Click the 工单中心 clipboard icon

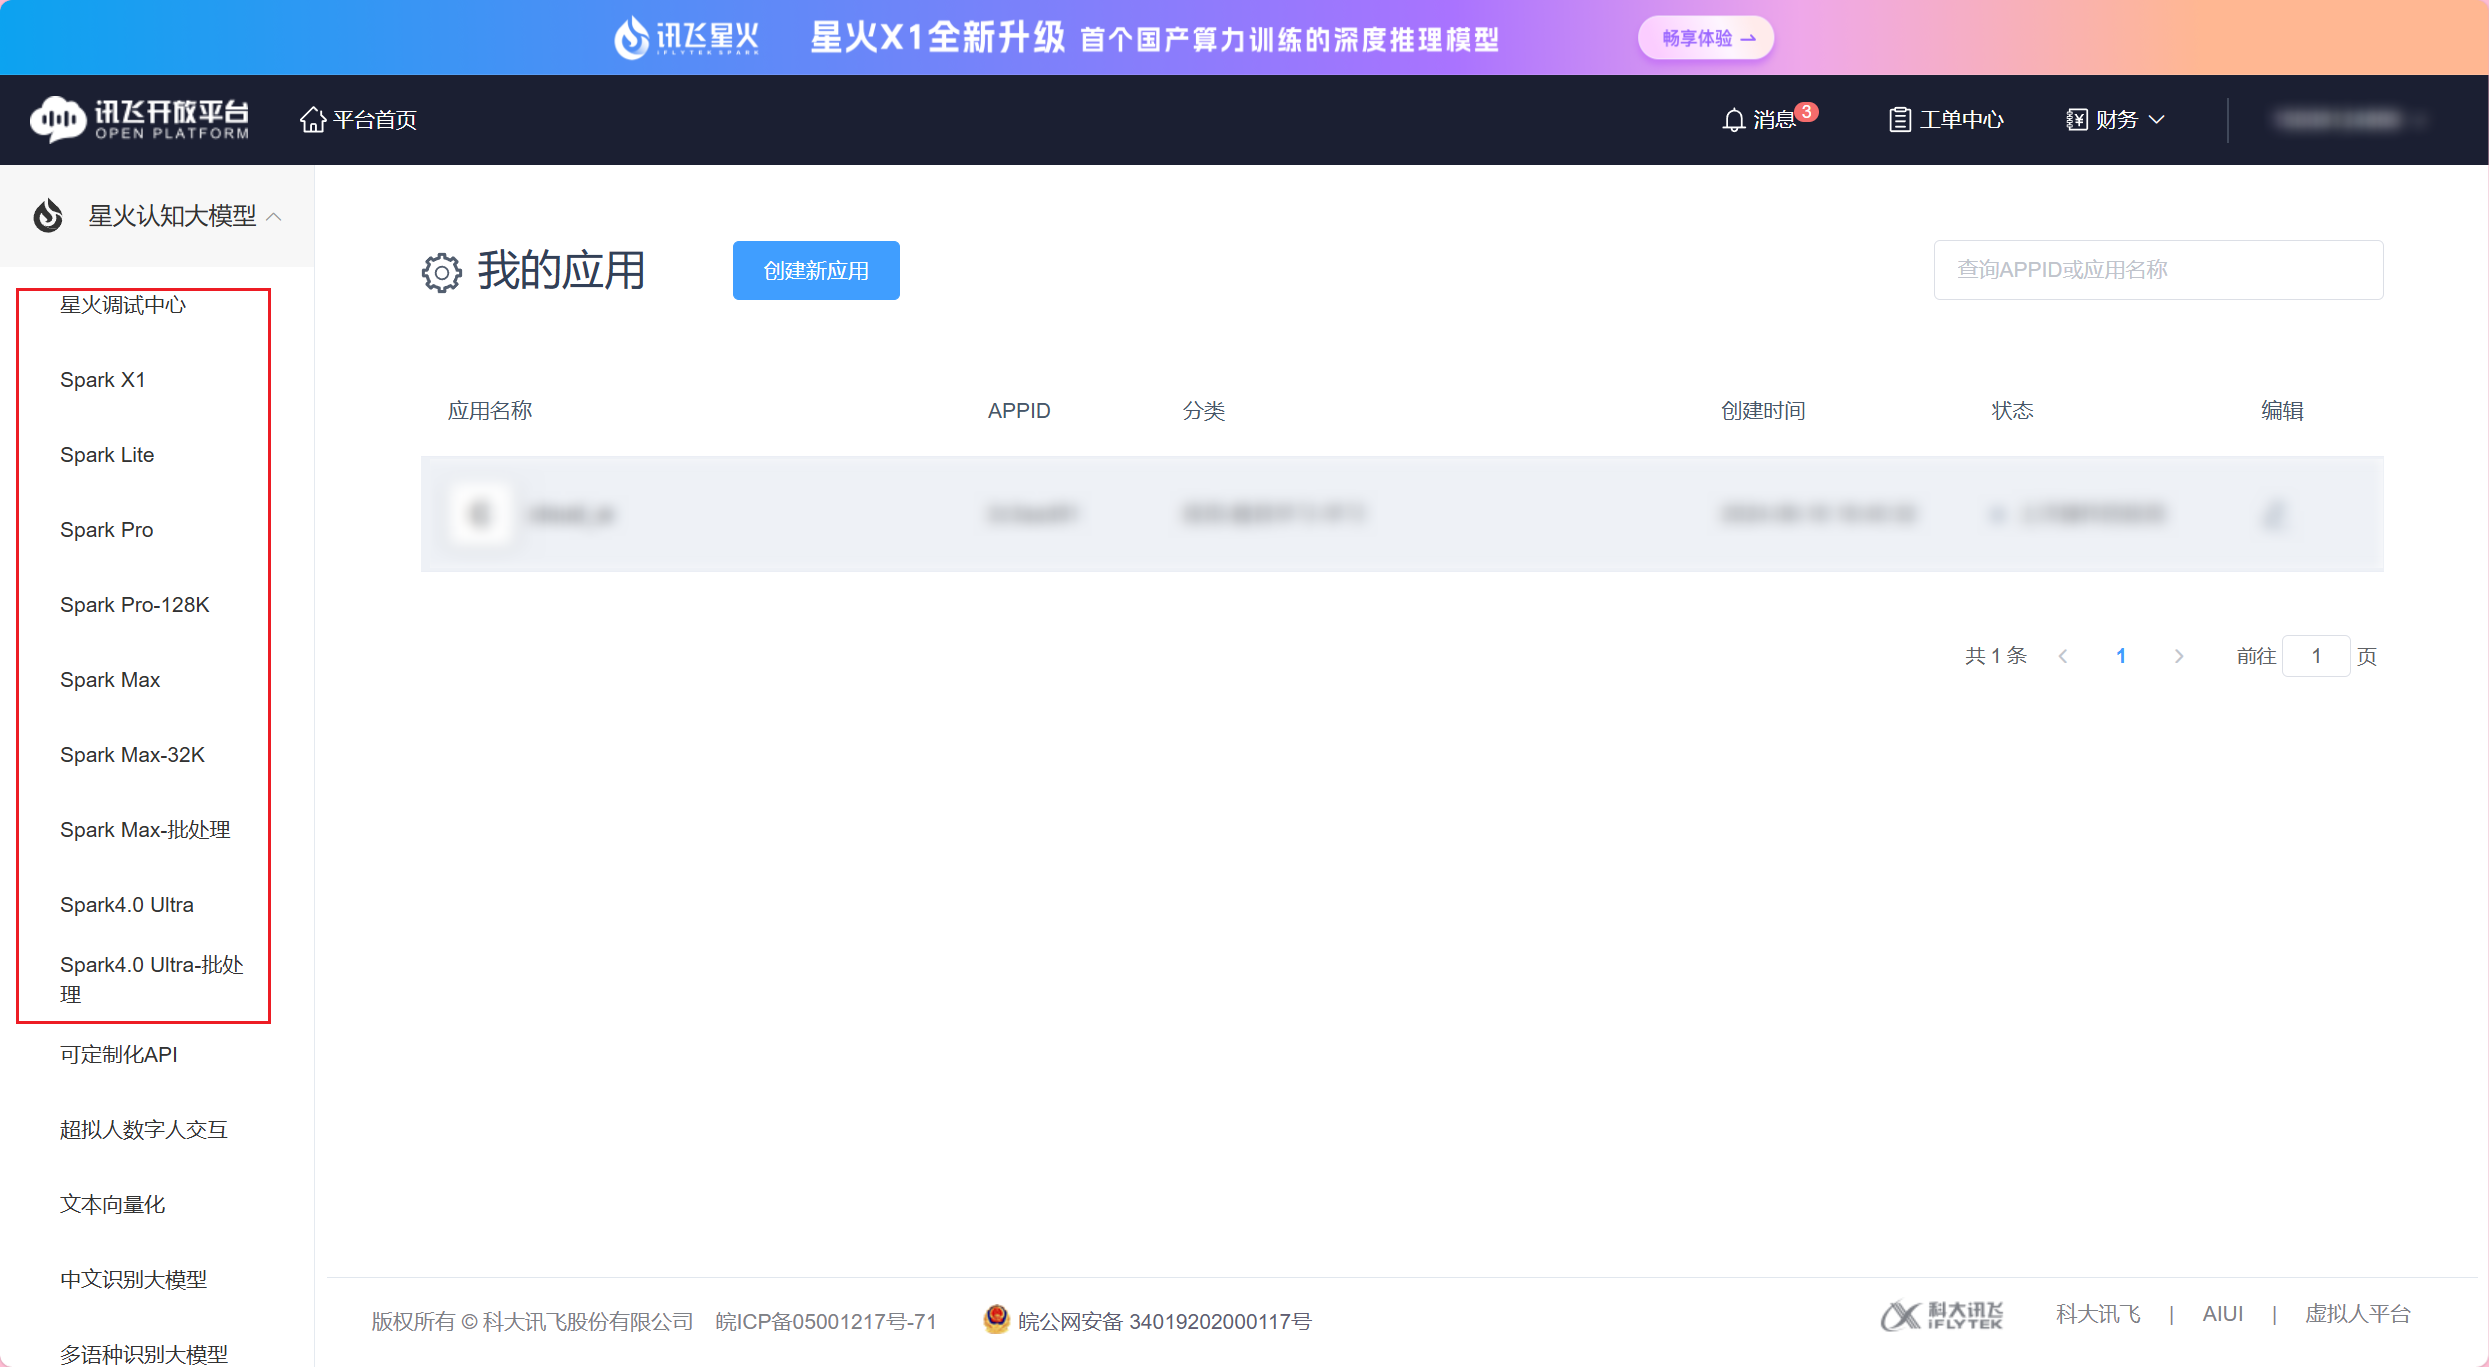(1899, 120)
